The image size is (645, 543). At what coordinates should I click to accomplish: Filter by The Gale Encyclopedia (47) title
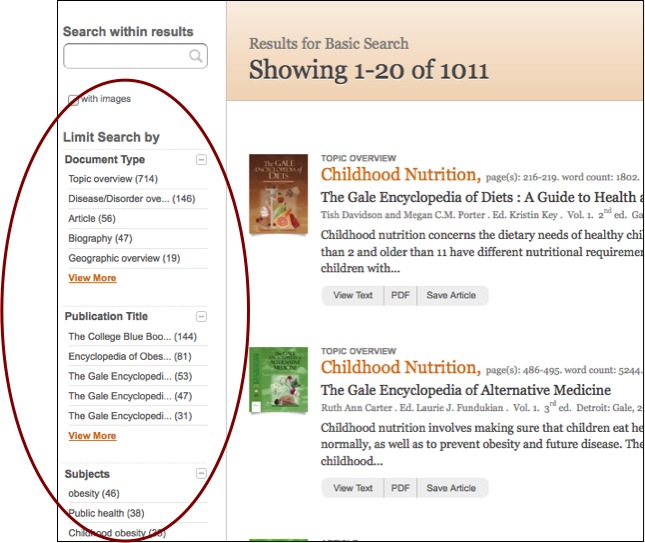pos(130,396)
